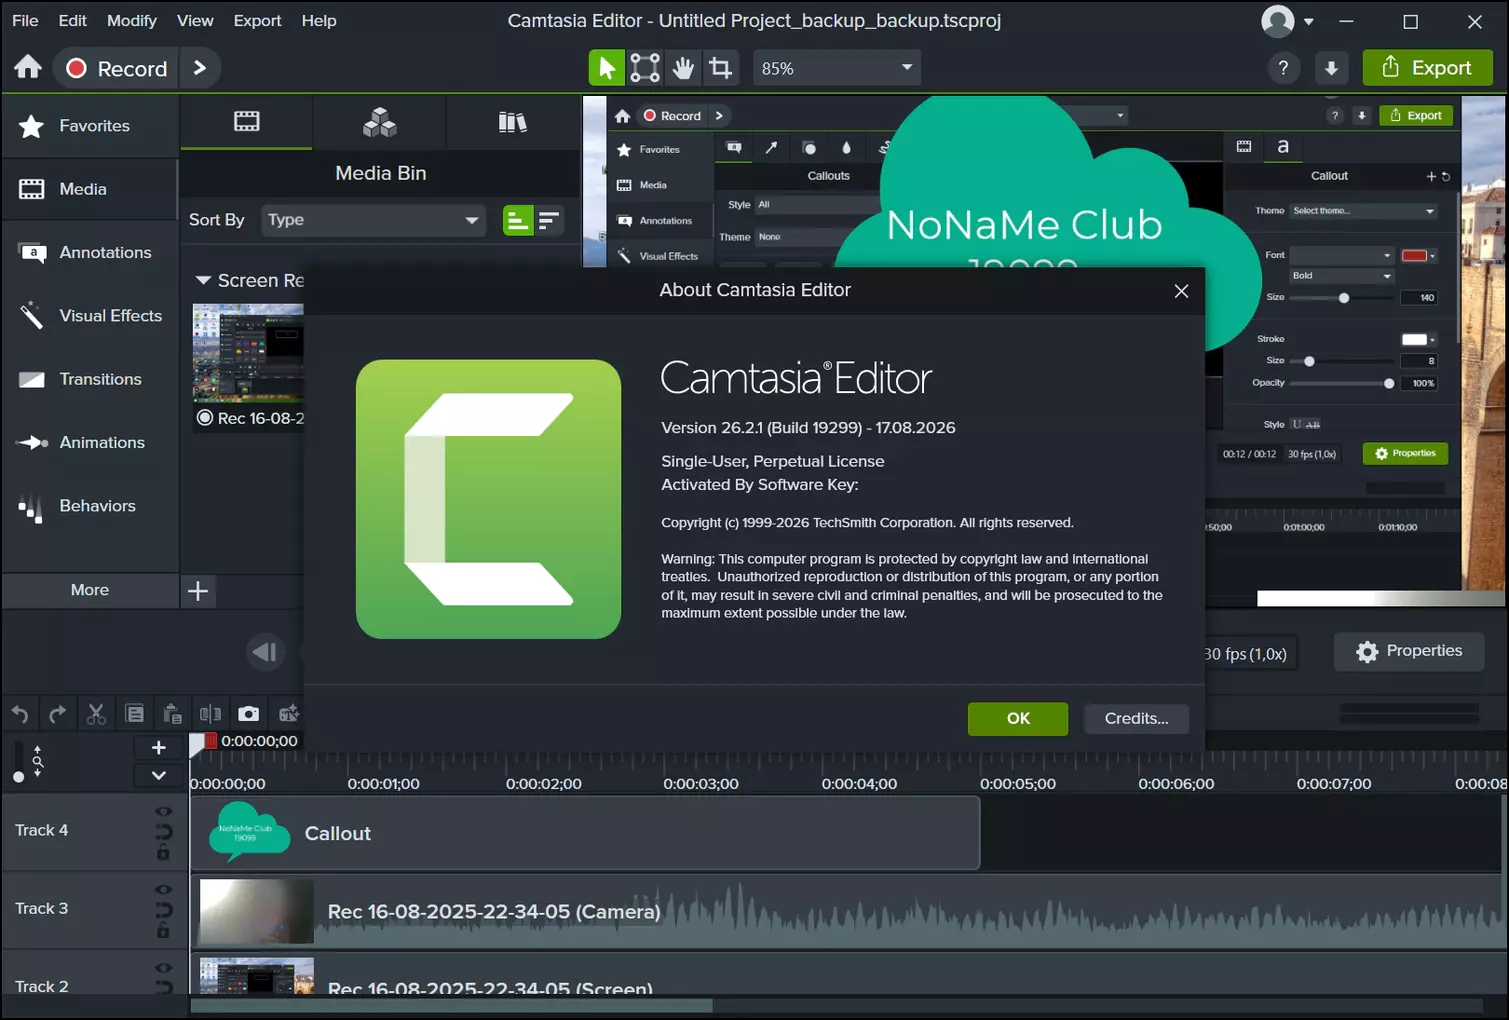This screenshot has height=1020, width=1509.
Task: Click the timeline horizontal scrollbar
Action: point(452,1006)
